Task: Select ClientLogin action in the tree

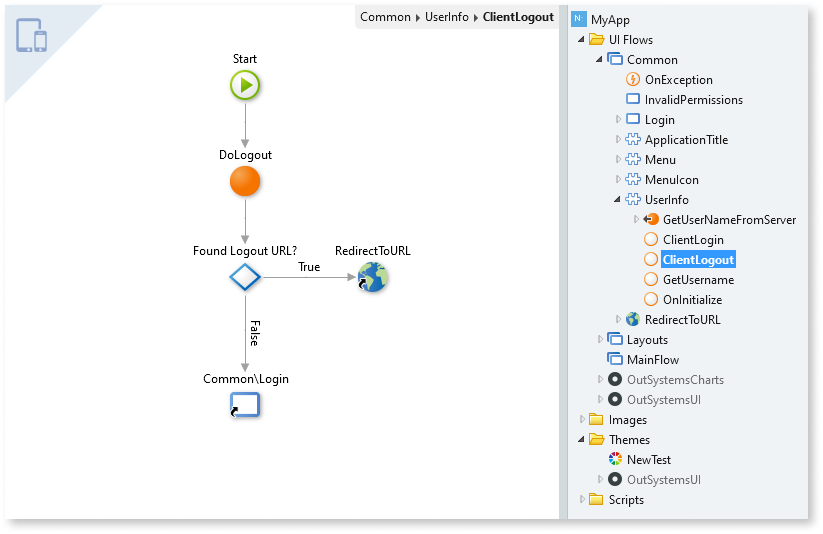Action: pos(693,240)
